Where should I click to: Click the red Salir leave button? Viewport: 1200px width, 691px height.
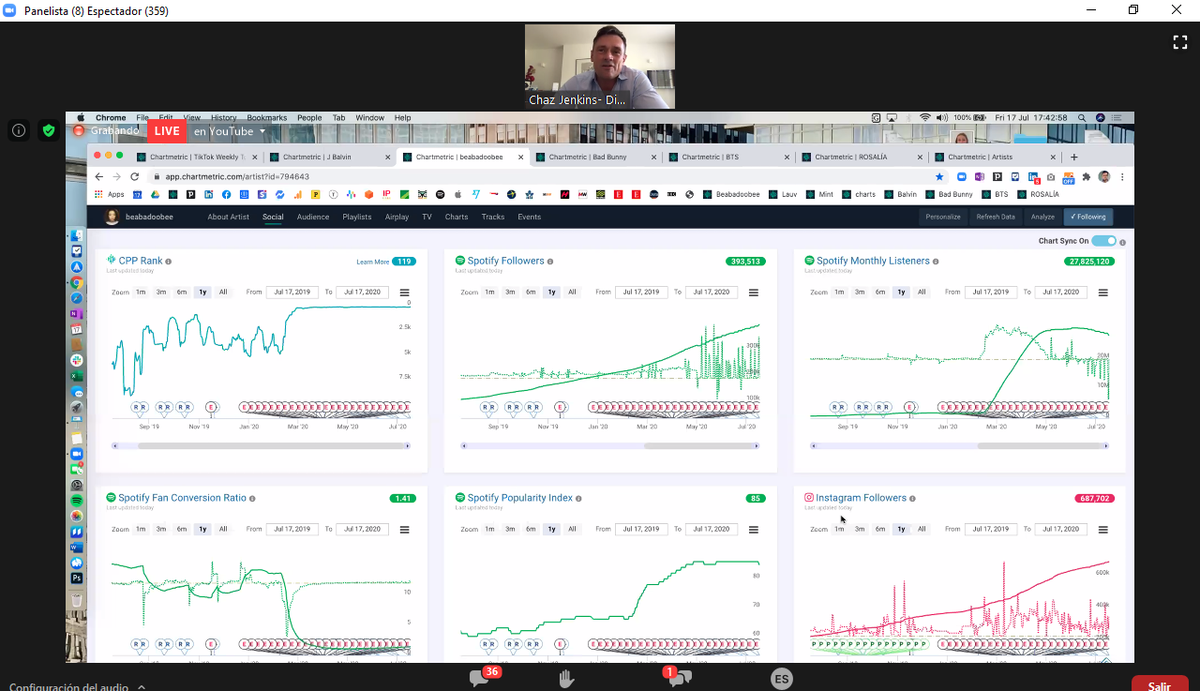pos(1159,684)
